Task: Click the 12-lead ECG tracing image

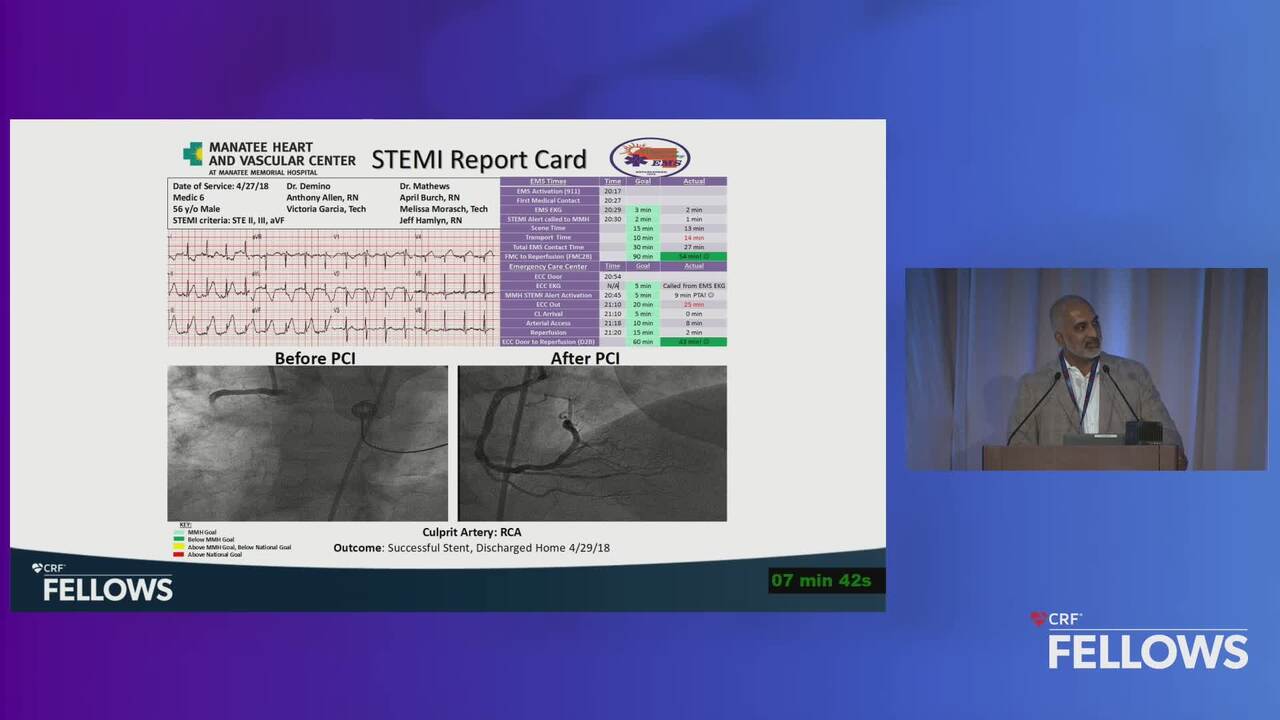Action: coord(333,288)
